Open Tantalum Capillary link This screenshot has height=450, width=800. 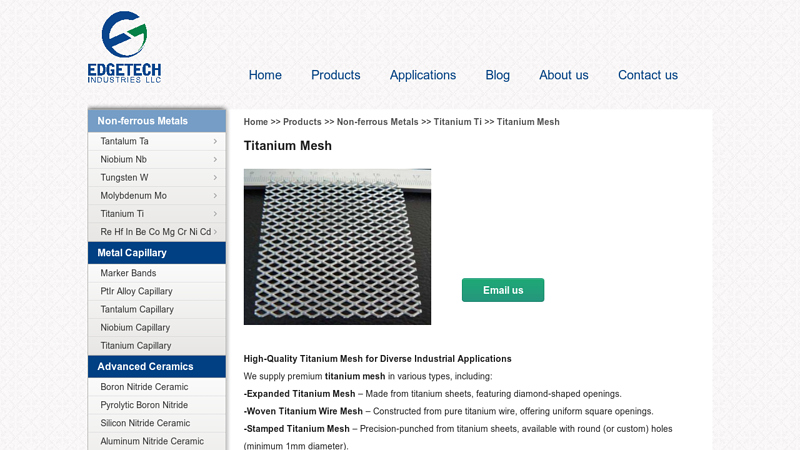pyautogui.click(x=137, y=310)
